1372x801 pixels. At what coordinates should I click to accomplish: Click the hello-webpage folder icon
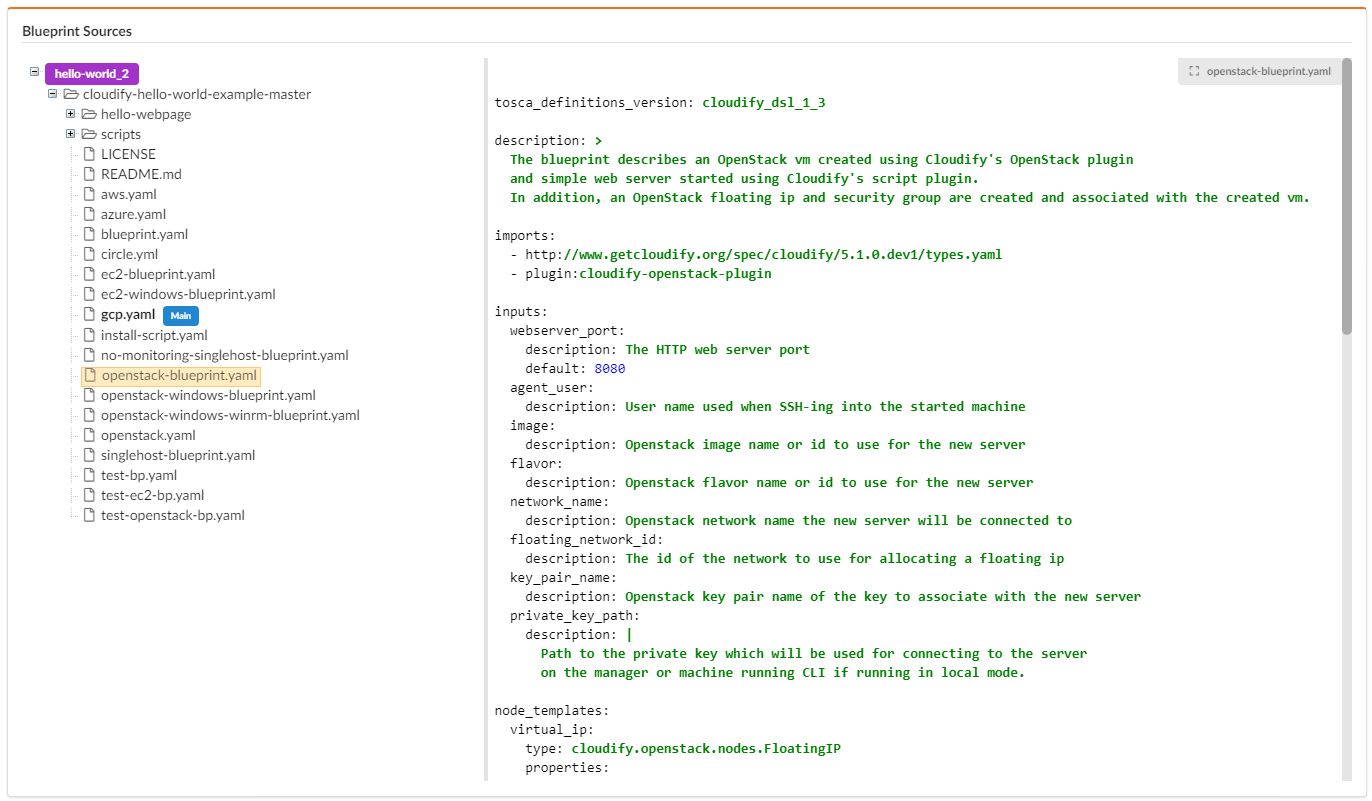[89, 114]
